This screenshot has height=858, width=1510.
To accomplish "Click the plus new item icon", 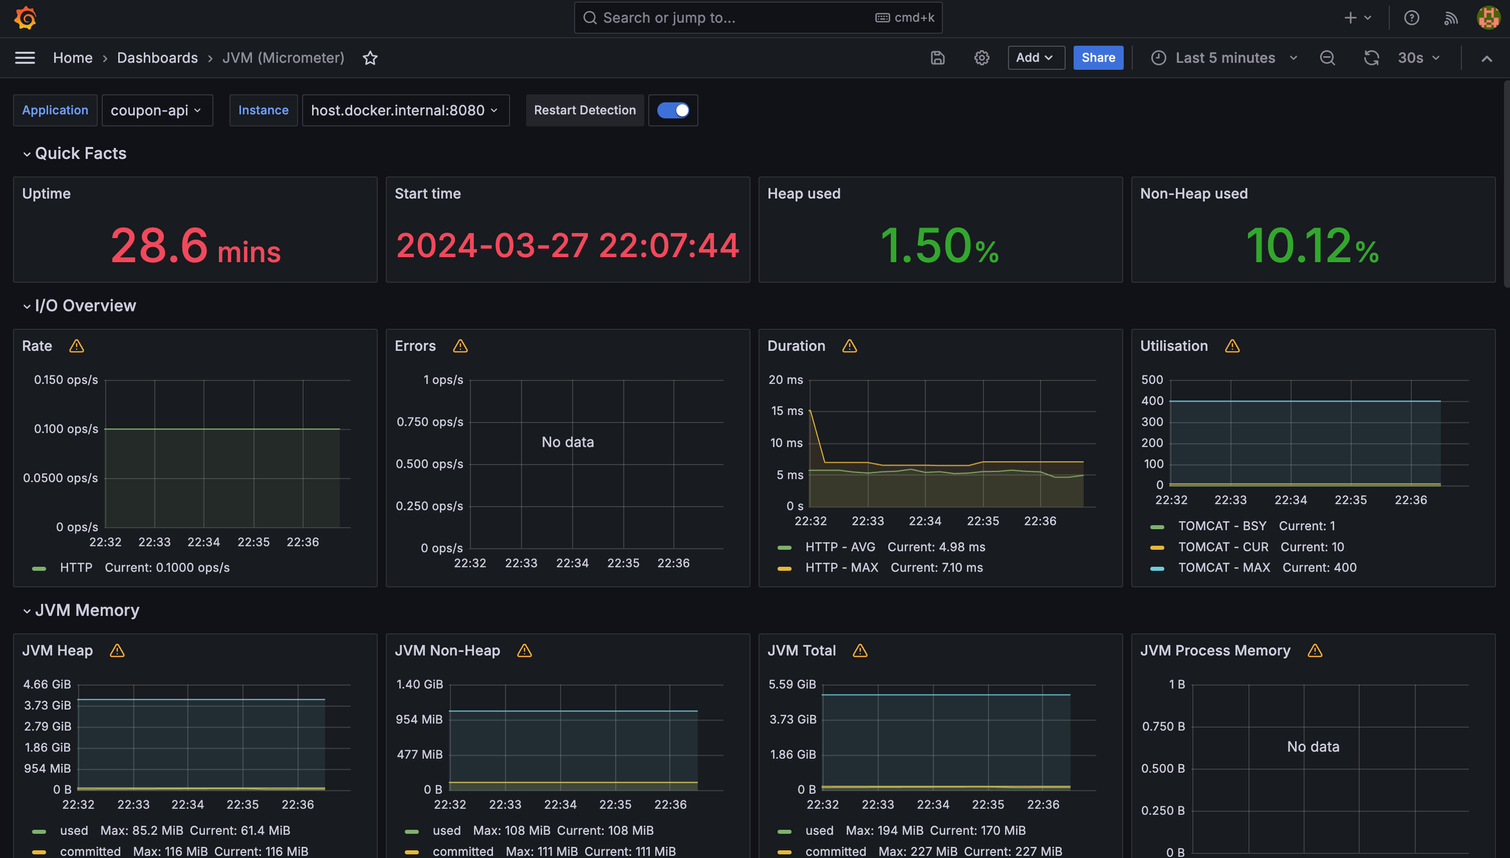I will tap(1350, 18).
